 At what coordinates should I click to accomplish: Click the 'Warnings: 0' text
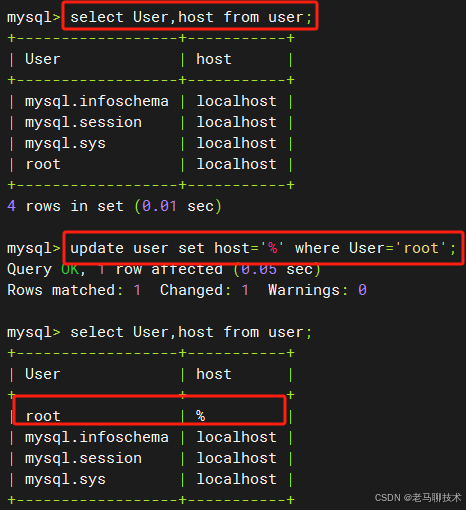pyautogui.click(x=317, y=290)
